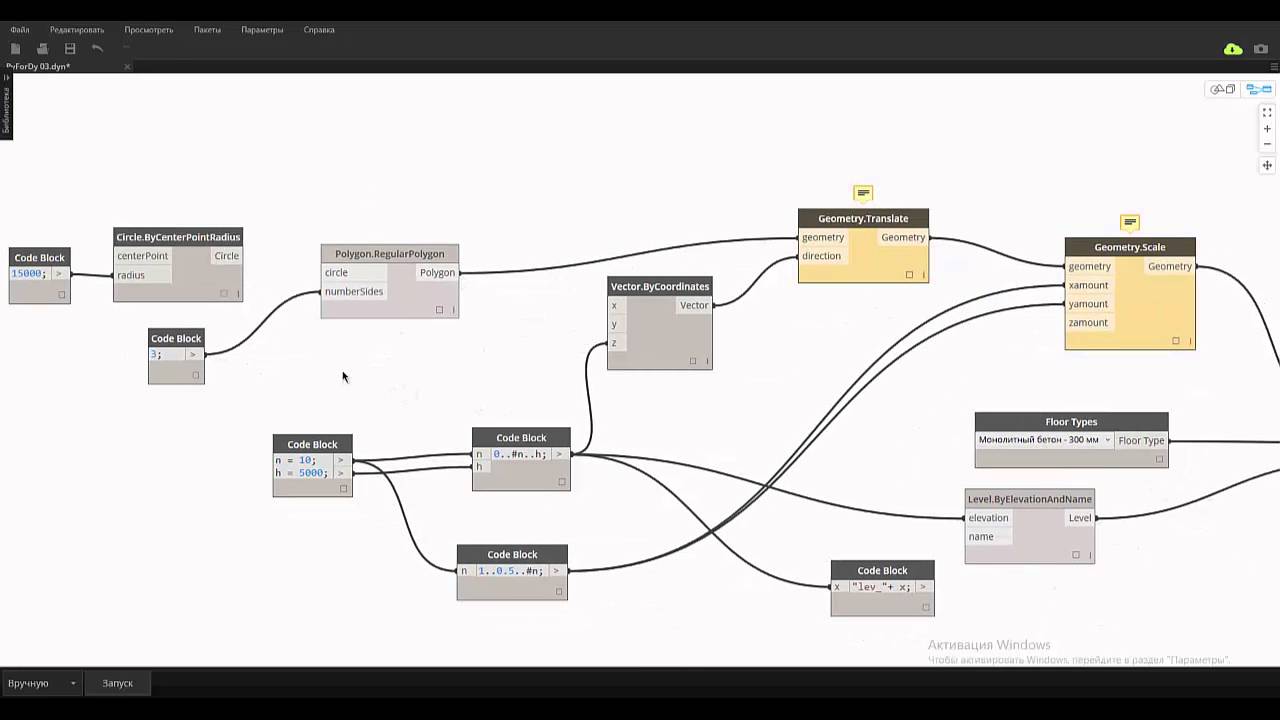The width and height of the screenshot is (1280, 720).
Task: Switch to 3D geometry background view icon
Action: [1222, 89]
